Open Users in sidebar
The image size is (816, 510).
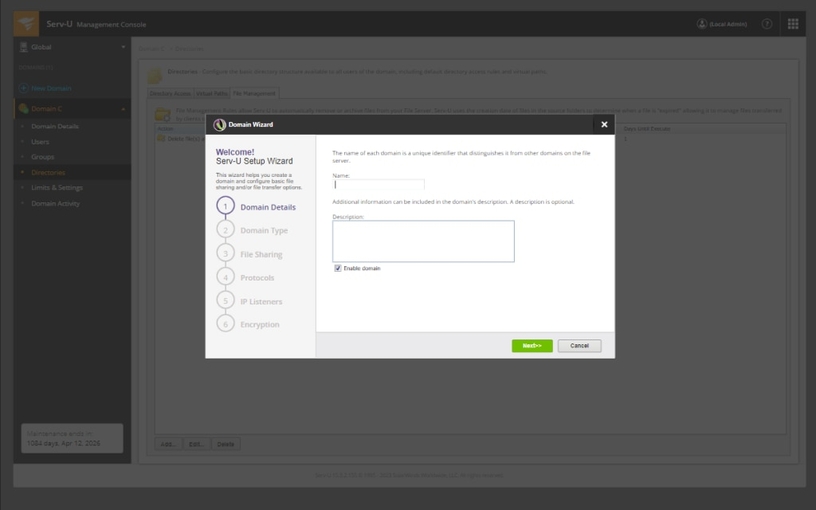click(x=40, y=142)
